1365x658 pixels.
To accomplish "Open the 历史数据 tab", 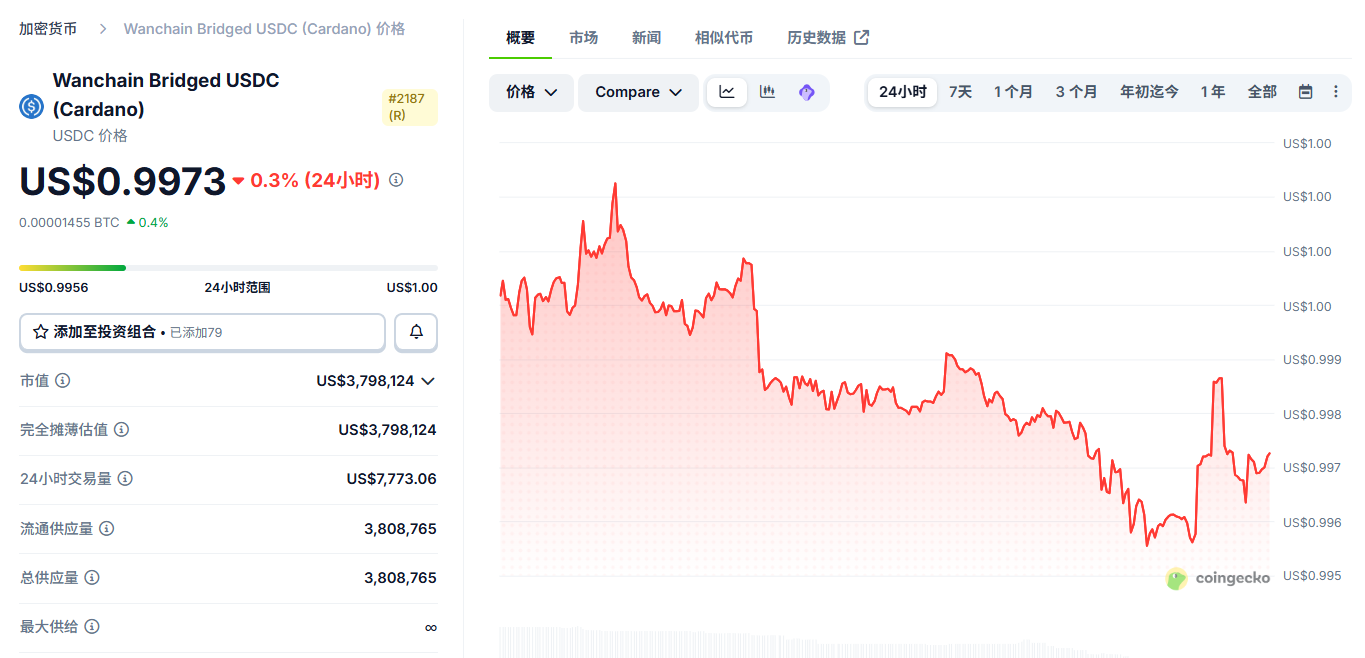I will (x=828, y=38).
